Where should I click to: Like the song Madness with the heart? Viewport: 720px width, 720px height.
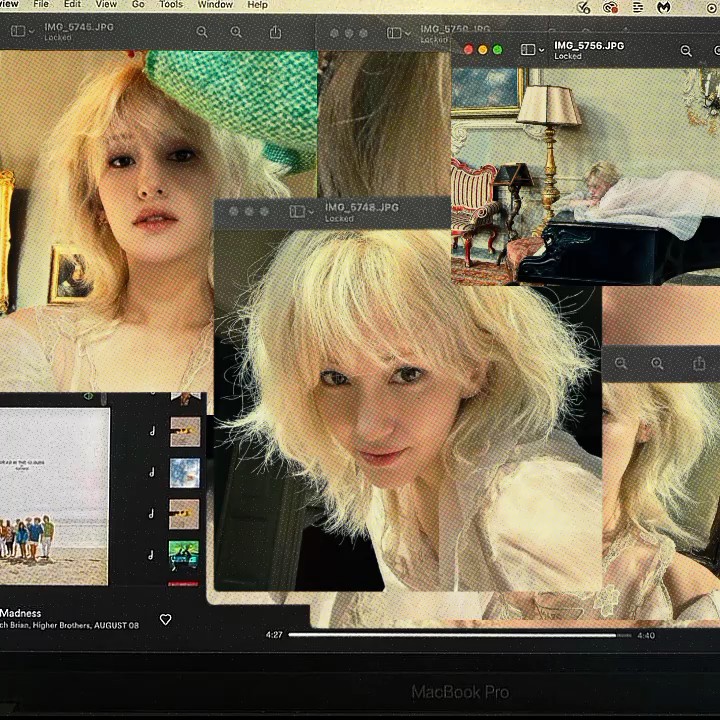click(166, 620)
